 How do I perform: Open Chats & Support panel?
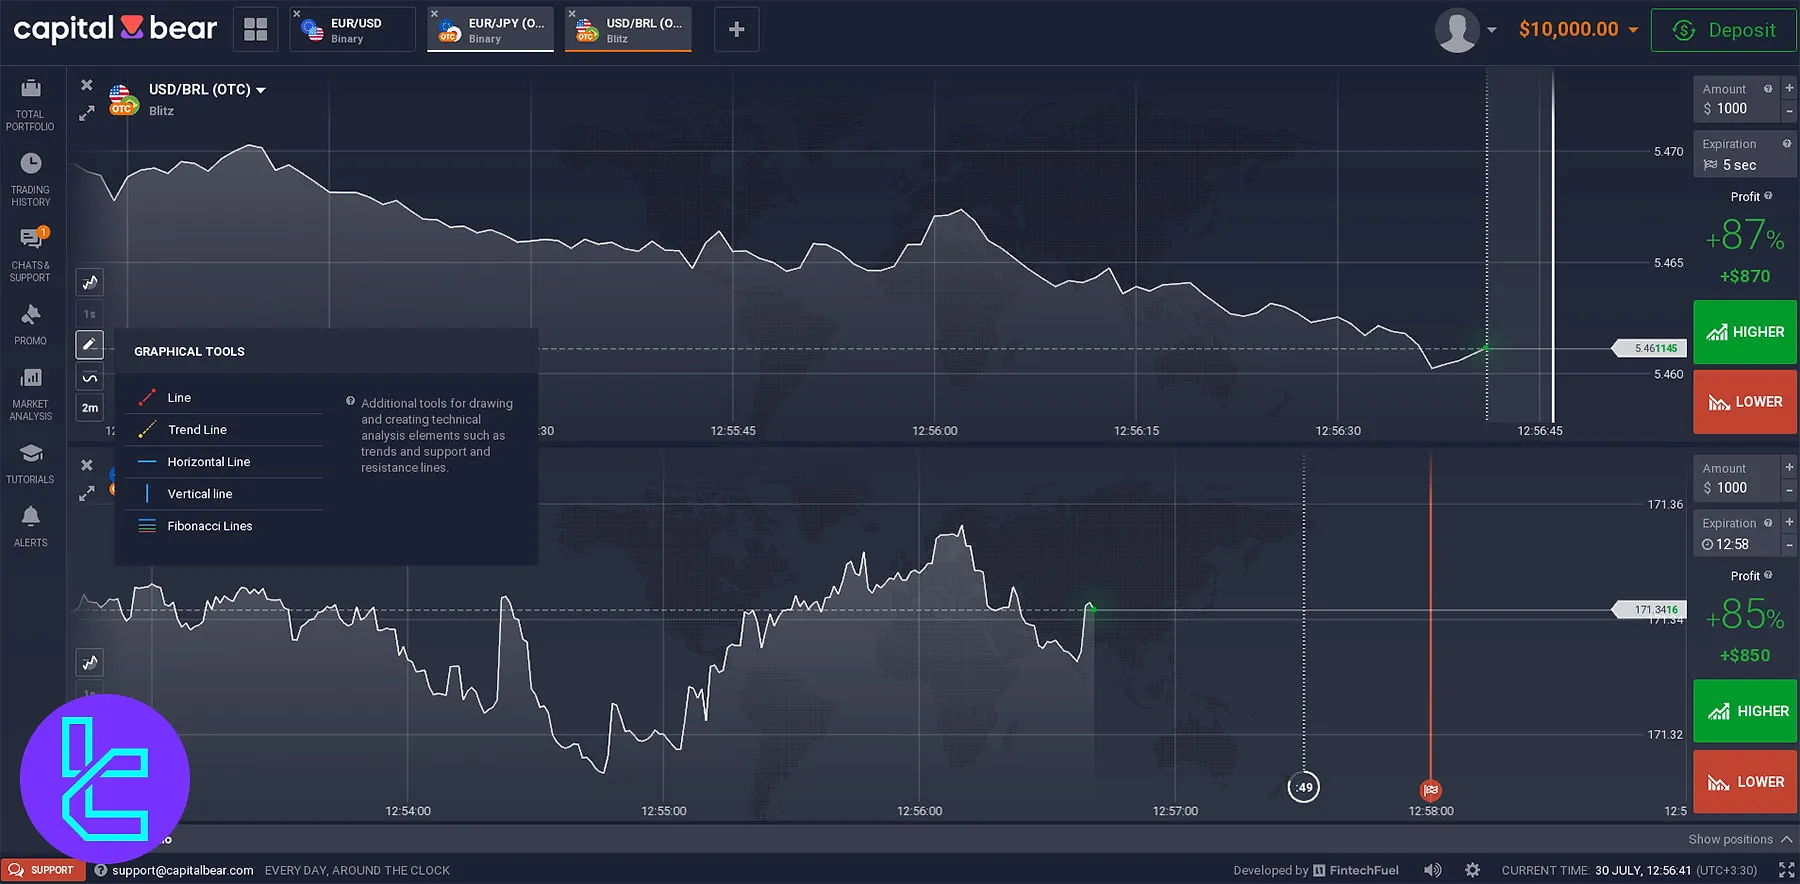[x=30, y=255]
